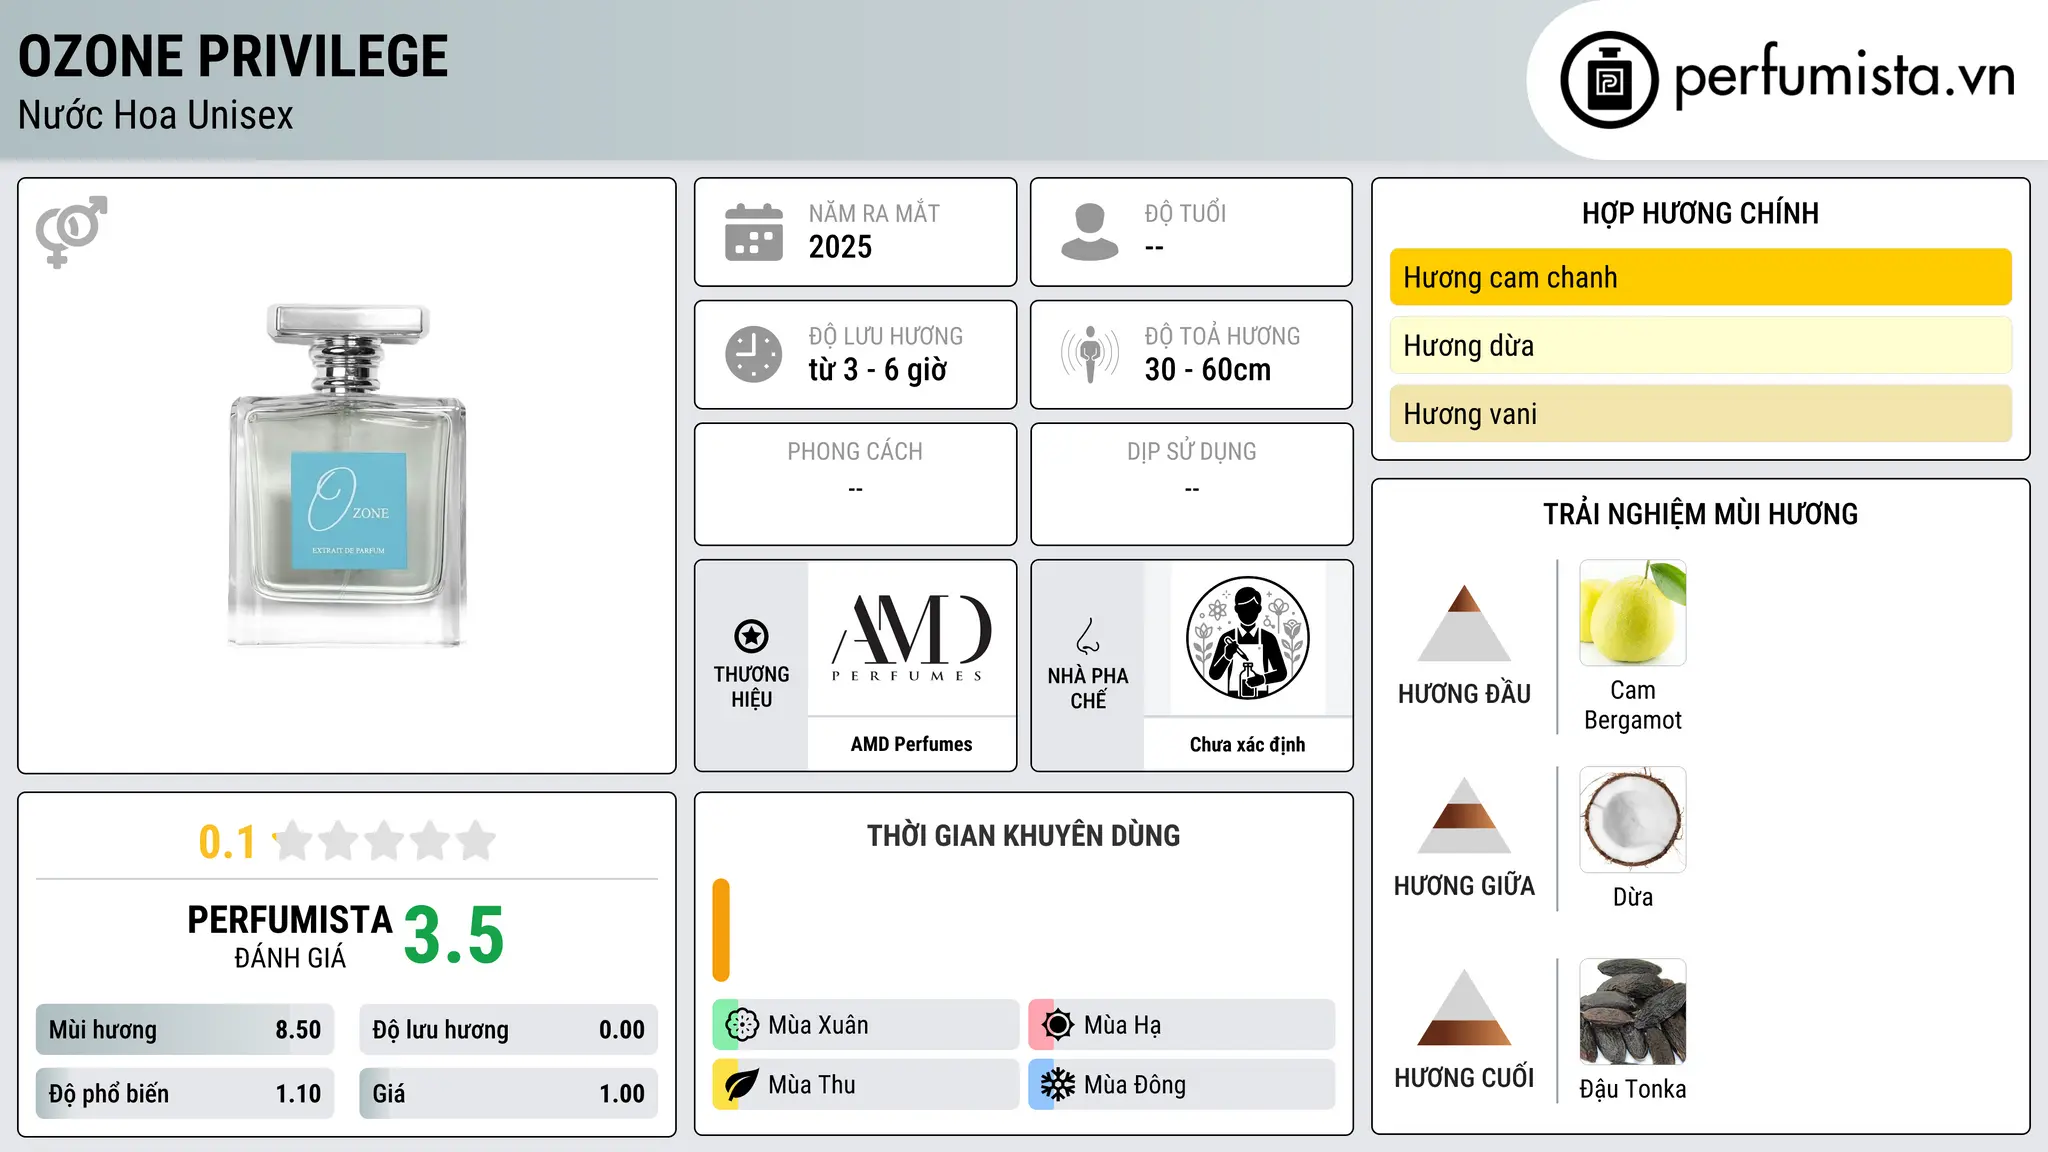Click the star badge icon above THƯƠNG HIỆU
2048x1152 pixels.
point(751,636)
